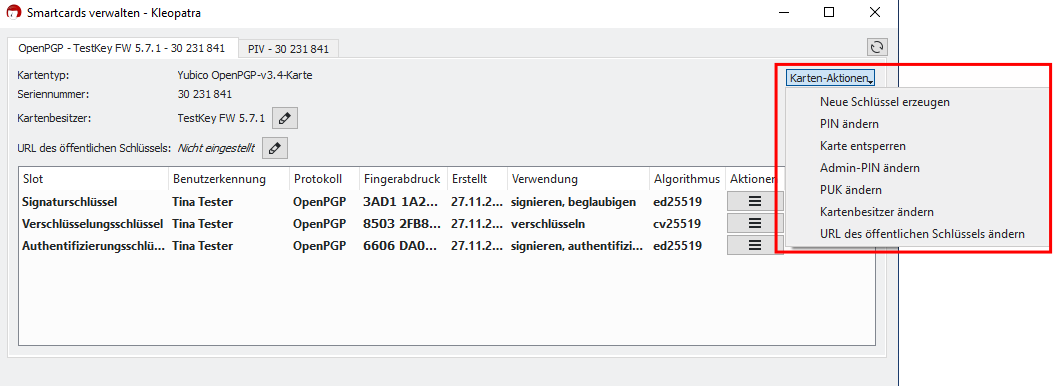The height and width of the screenshot is (386, 1054).
Task: Choose Karte entsperren
Action: pos(863,146)
